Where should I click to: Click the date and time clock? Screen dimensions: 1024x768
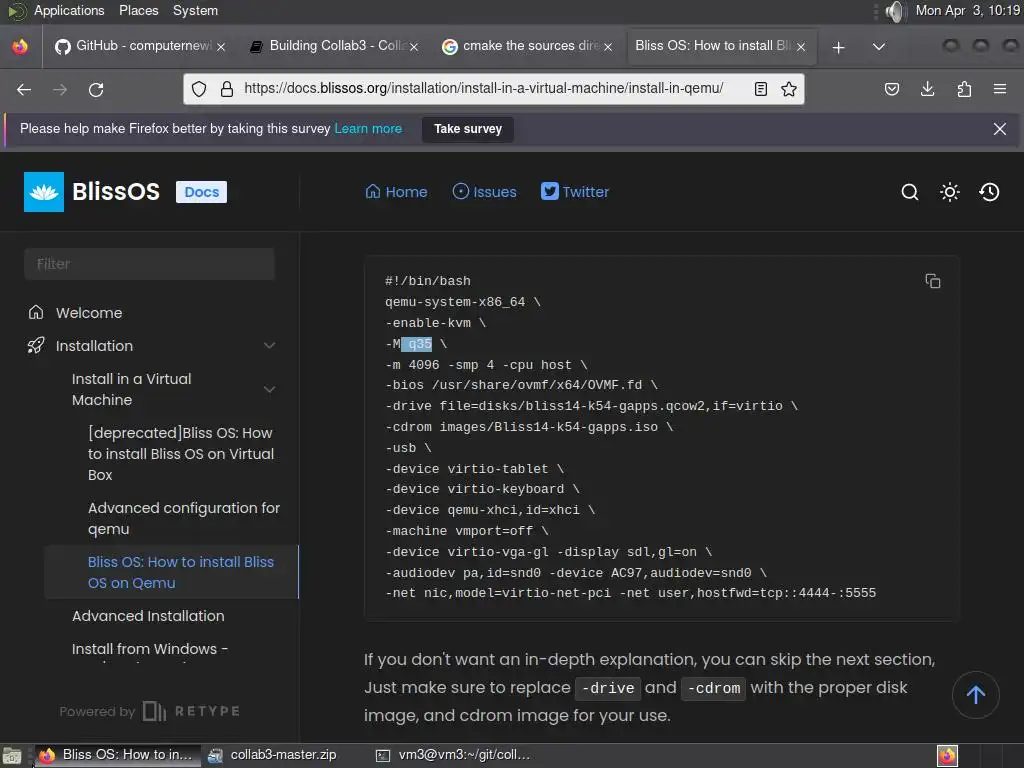tap(968, 10)
